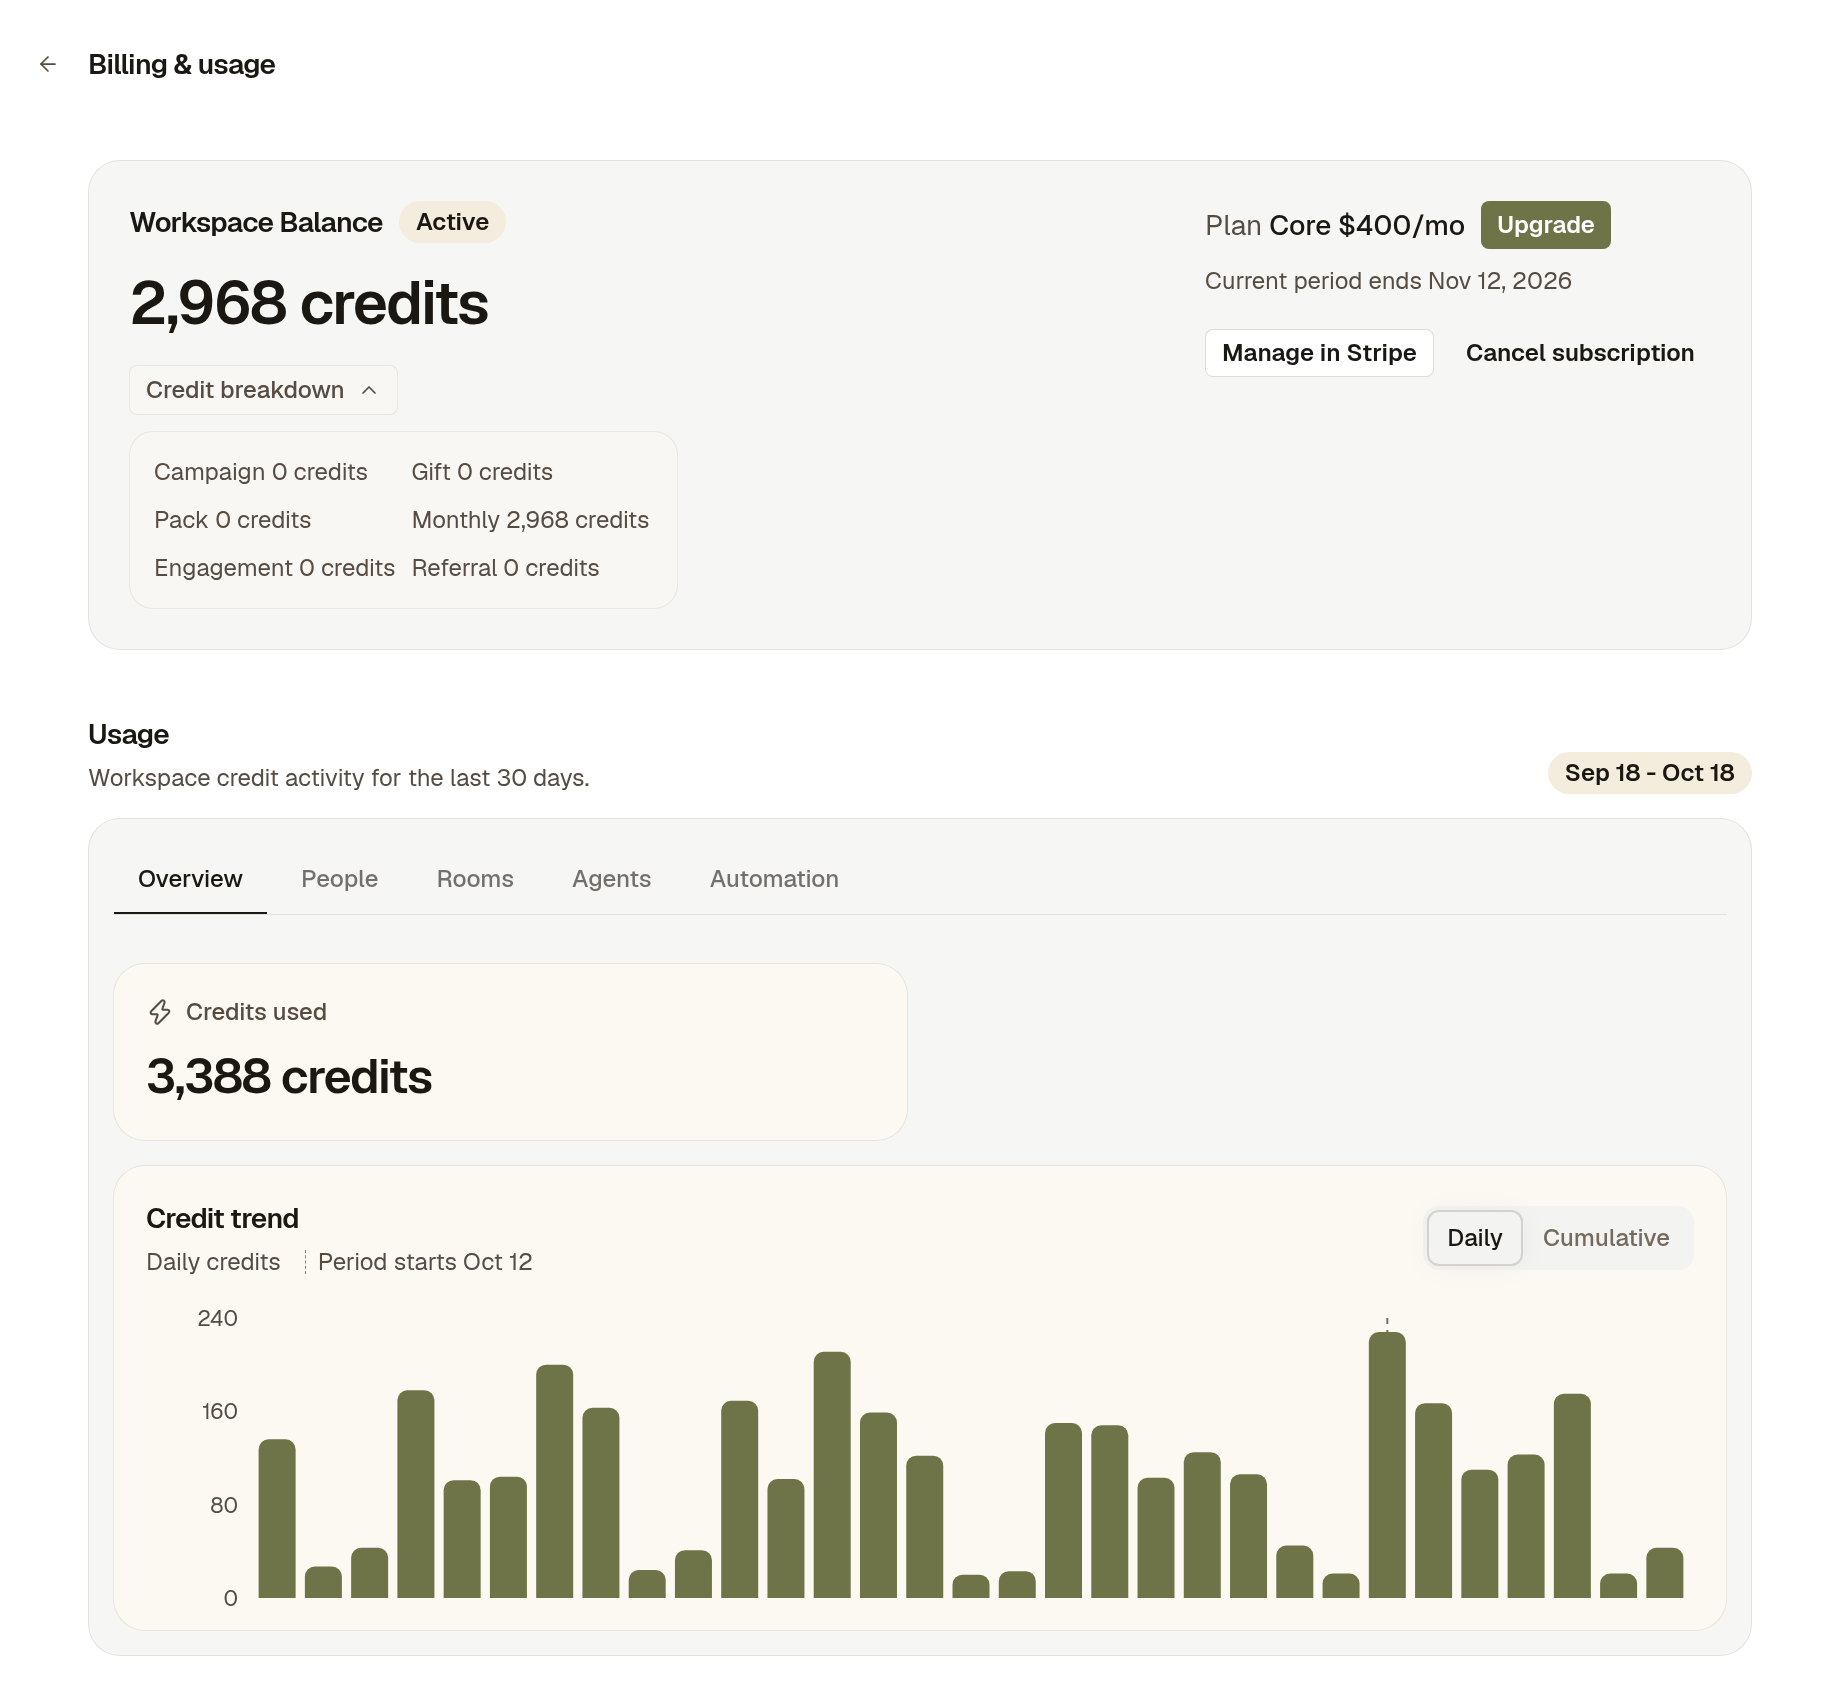The width and height of the screenshot is (1840, 1700).
Task: Go to the Agents tab
Action: (x=611, y=879)
